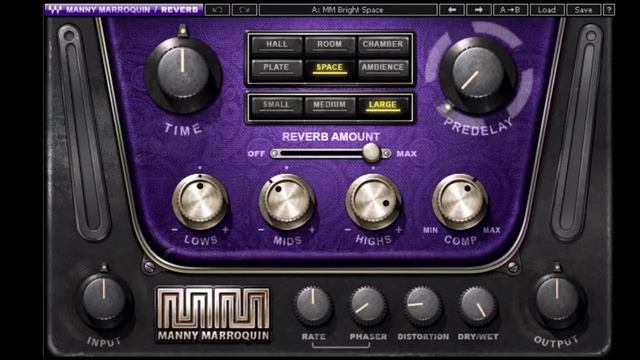Click the Mids EQ knob
Image resolution: width=640 pixels, height=360 pixels.
pyautogui.click(x=287, y=201)
